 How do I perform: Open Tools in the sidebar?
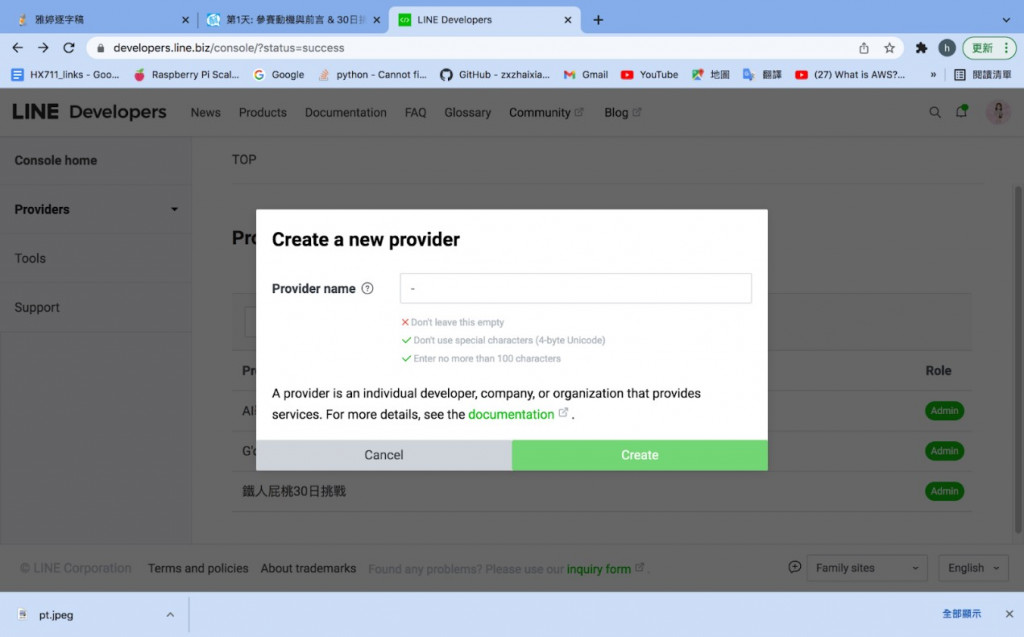30,258
